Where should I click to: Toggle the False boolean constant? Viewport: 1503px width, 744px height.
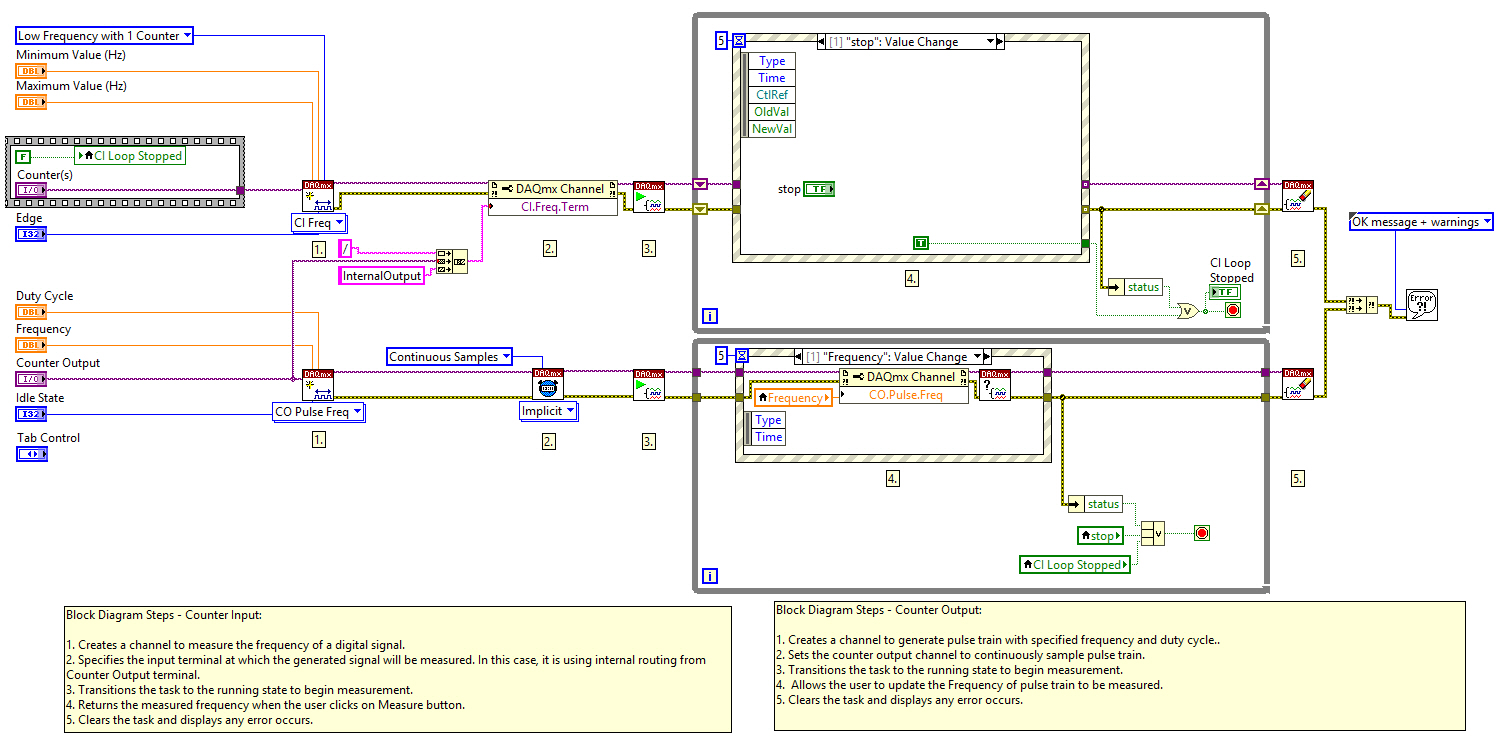(24, 156)
